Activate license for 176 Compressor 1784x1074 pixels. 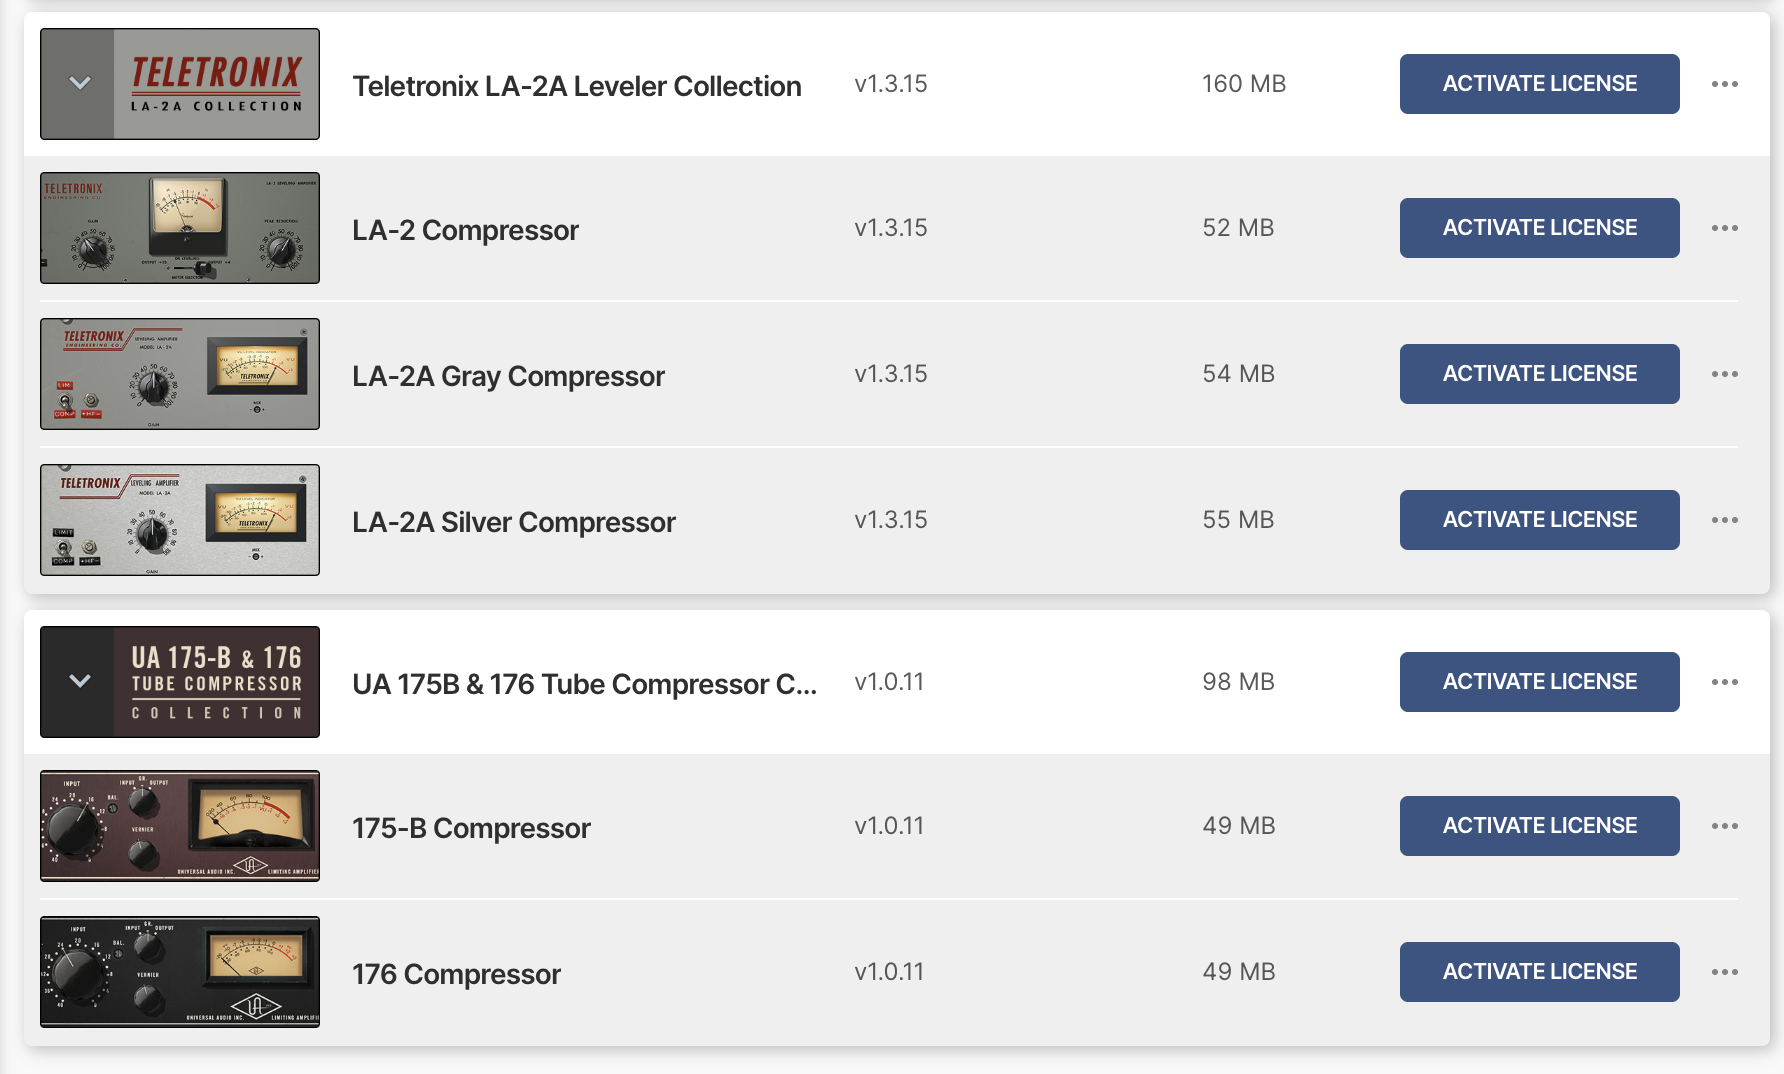[1539, 972]
